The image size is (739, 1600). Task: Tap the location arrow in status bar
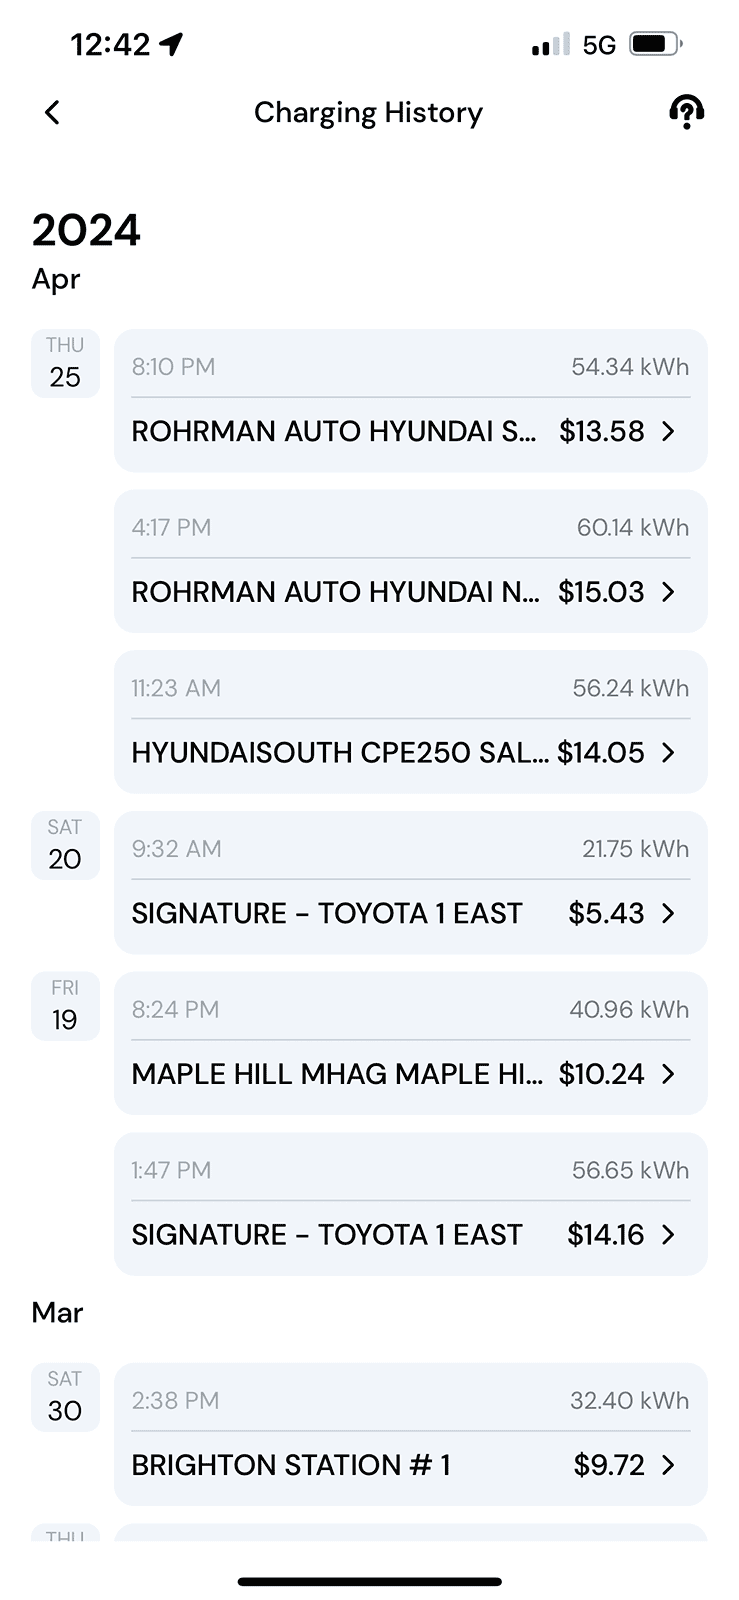[171, 44]
